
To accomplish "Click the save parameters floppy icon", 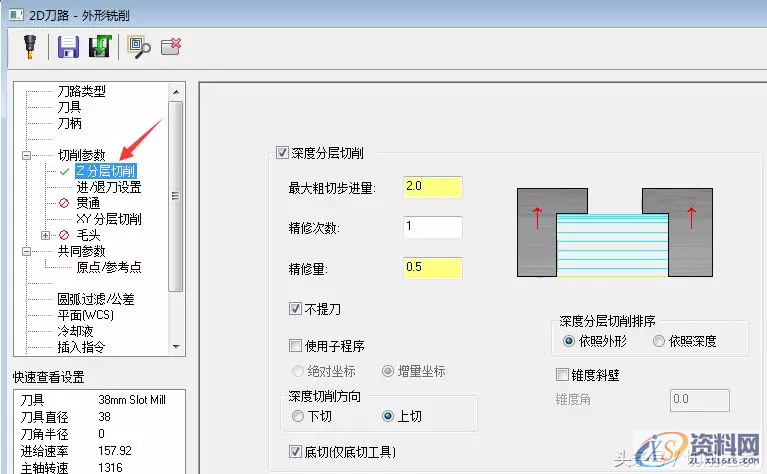I will (68, 47).
